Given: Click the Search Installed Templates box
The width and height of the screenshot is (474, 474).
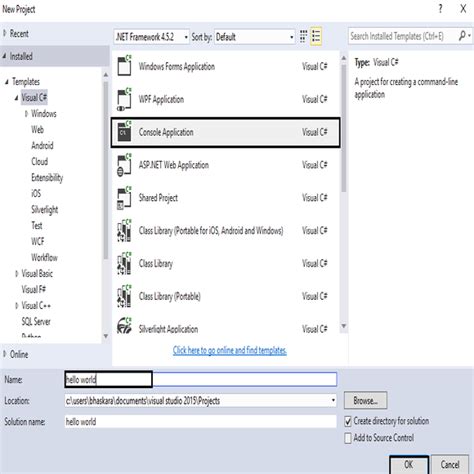Looking at the screenshot, I should (x=403, y=36).
